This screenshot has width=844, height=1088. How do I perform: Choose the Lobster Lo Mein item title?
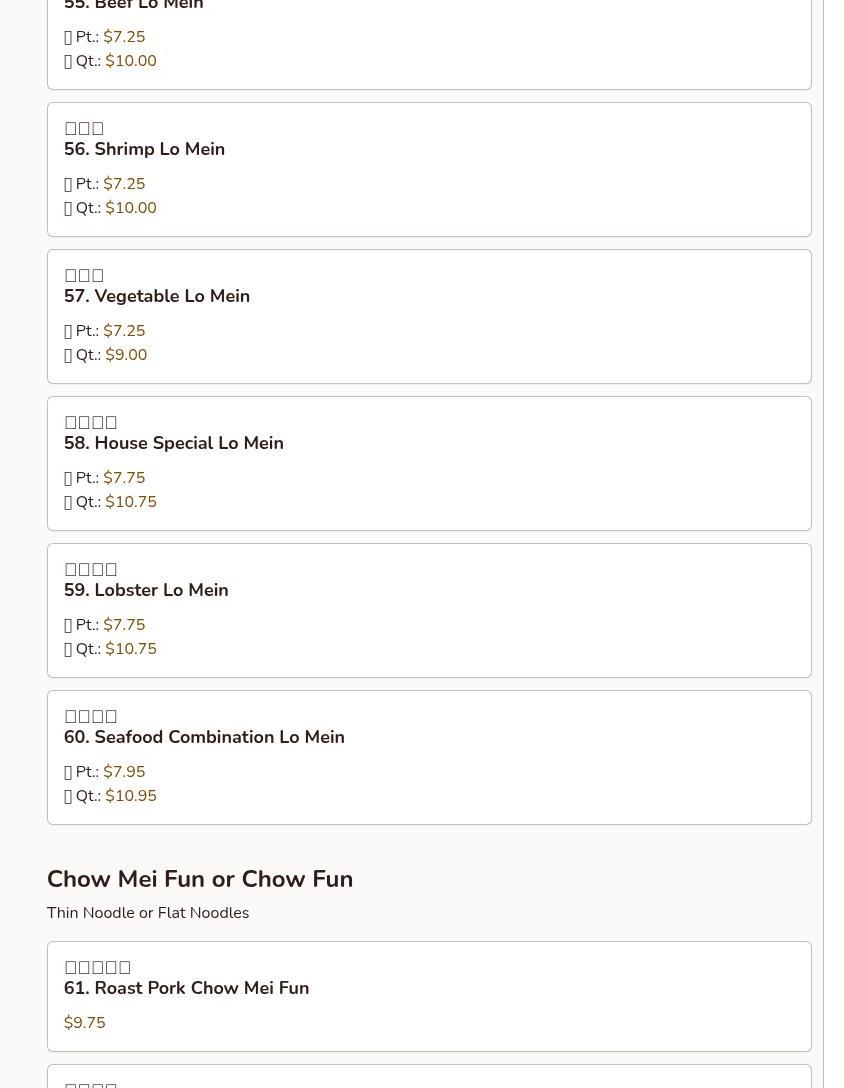coord(146,590)
